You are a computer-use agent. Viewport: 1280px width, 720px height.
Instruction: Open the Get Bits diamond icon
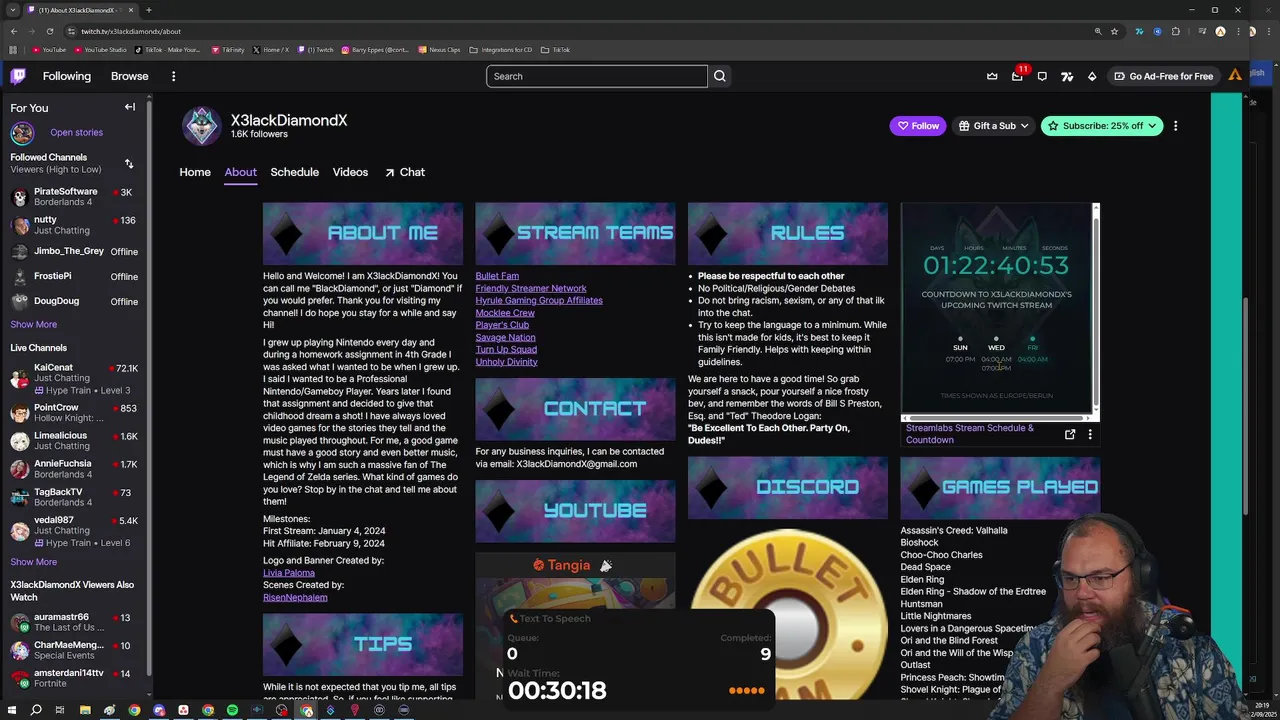point(1092,76)
